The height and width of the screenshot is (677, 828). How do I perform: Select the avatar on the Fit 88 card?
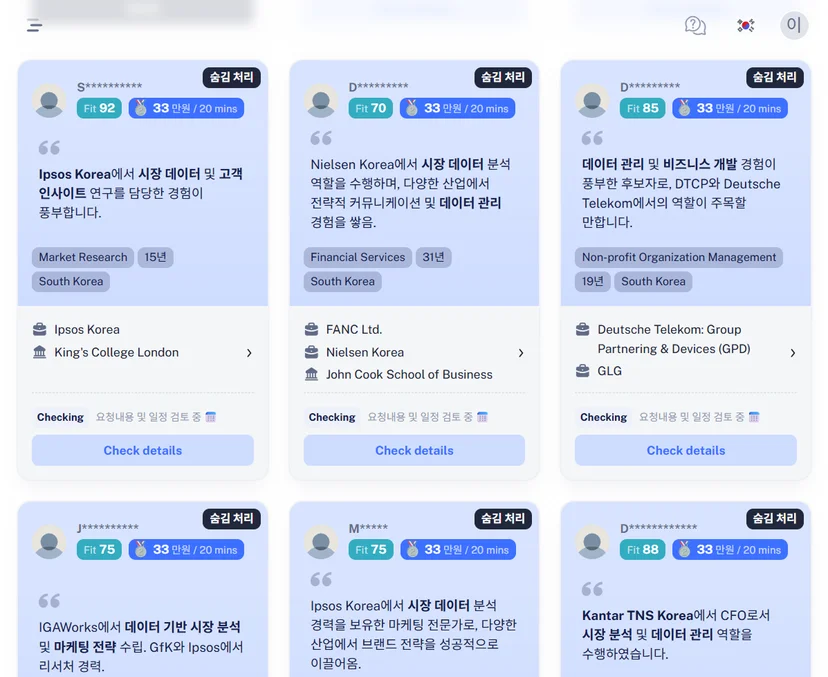[x=592, y=542]
